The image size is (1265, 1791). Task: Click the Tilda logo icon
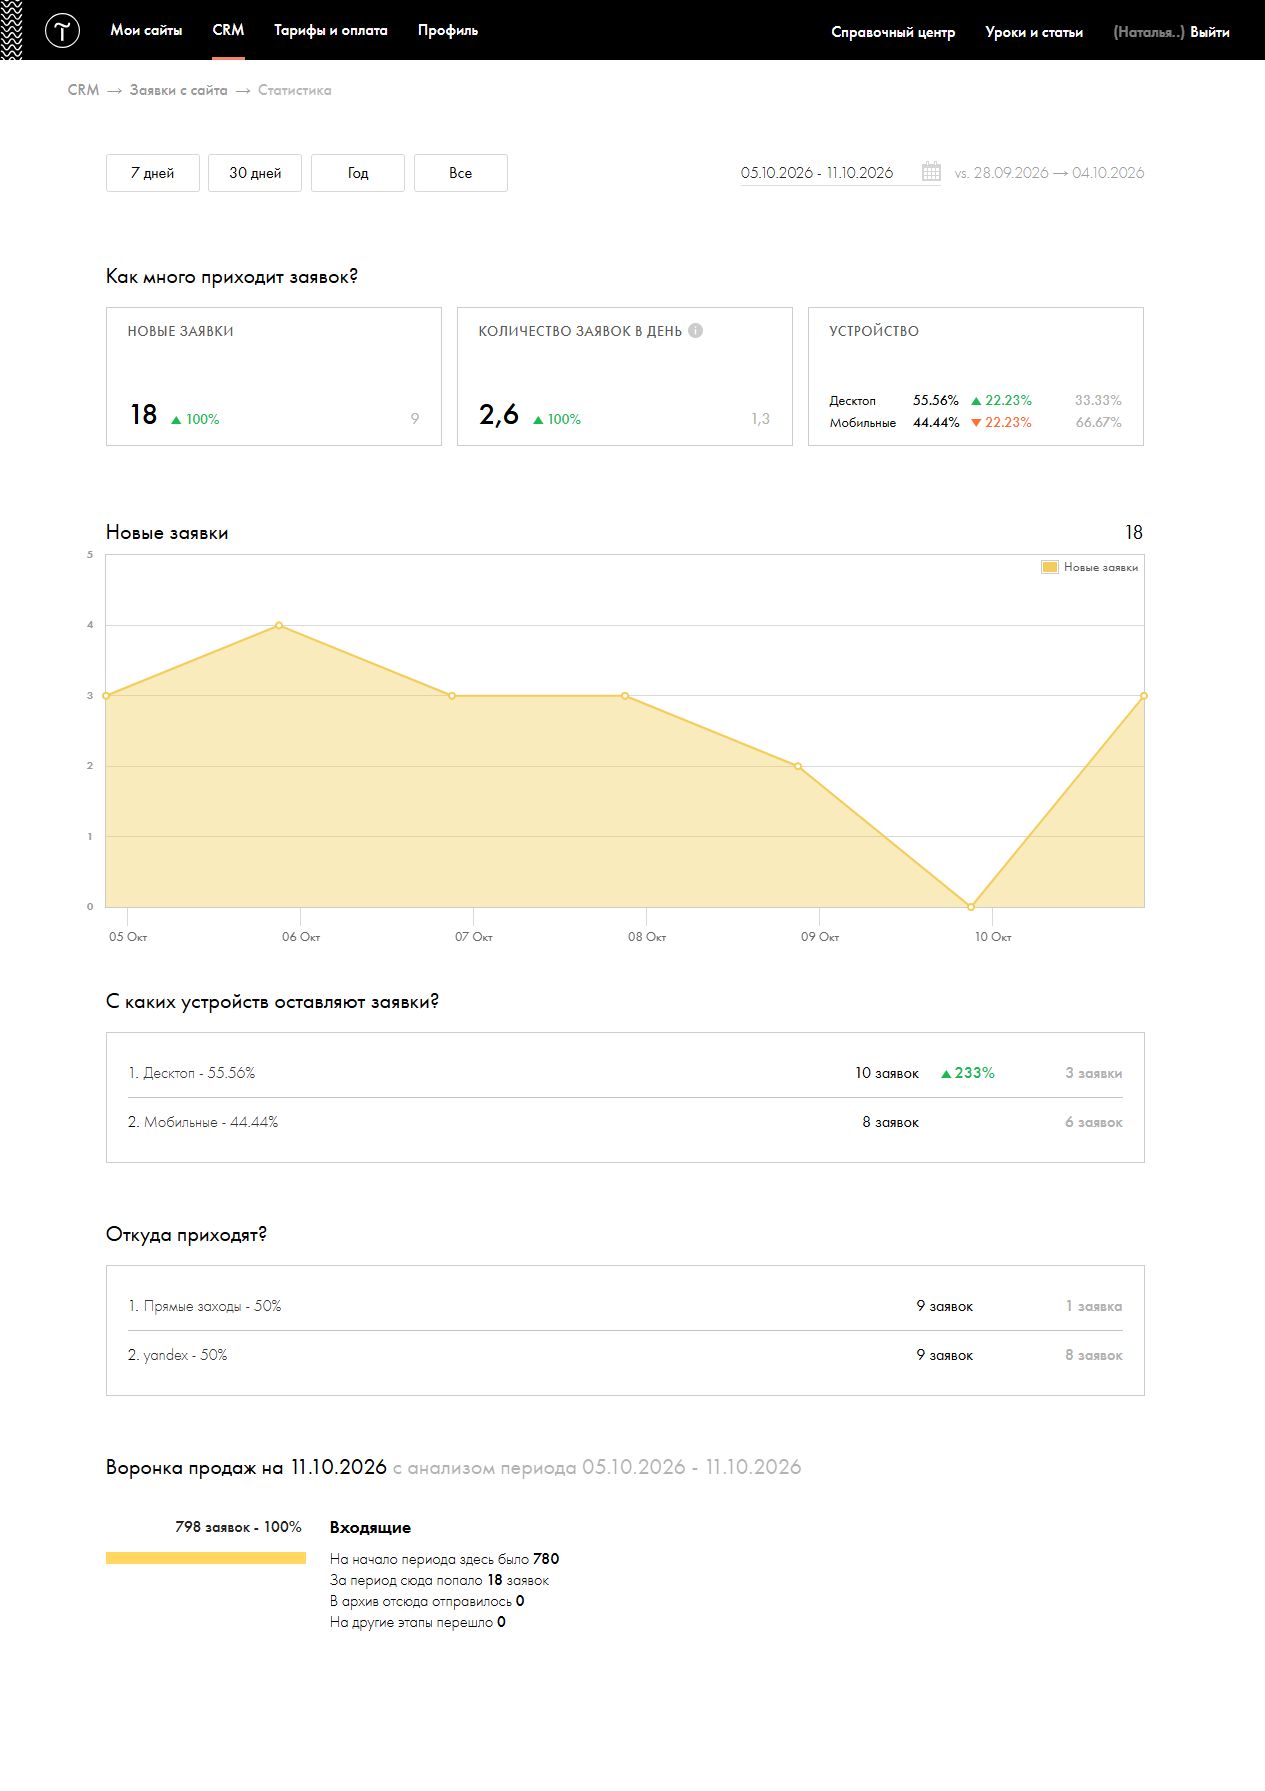click(62, 31)
